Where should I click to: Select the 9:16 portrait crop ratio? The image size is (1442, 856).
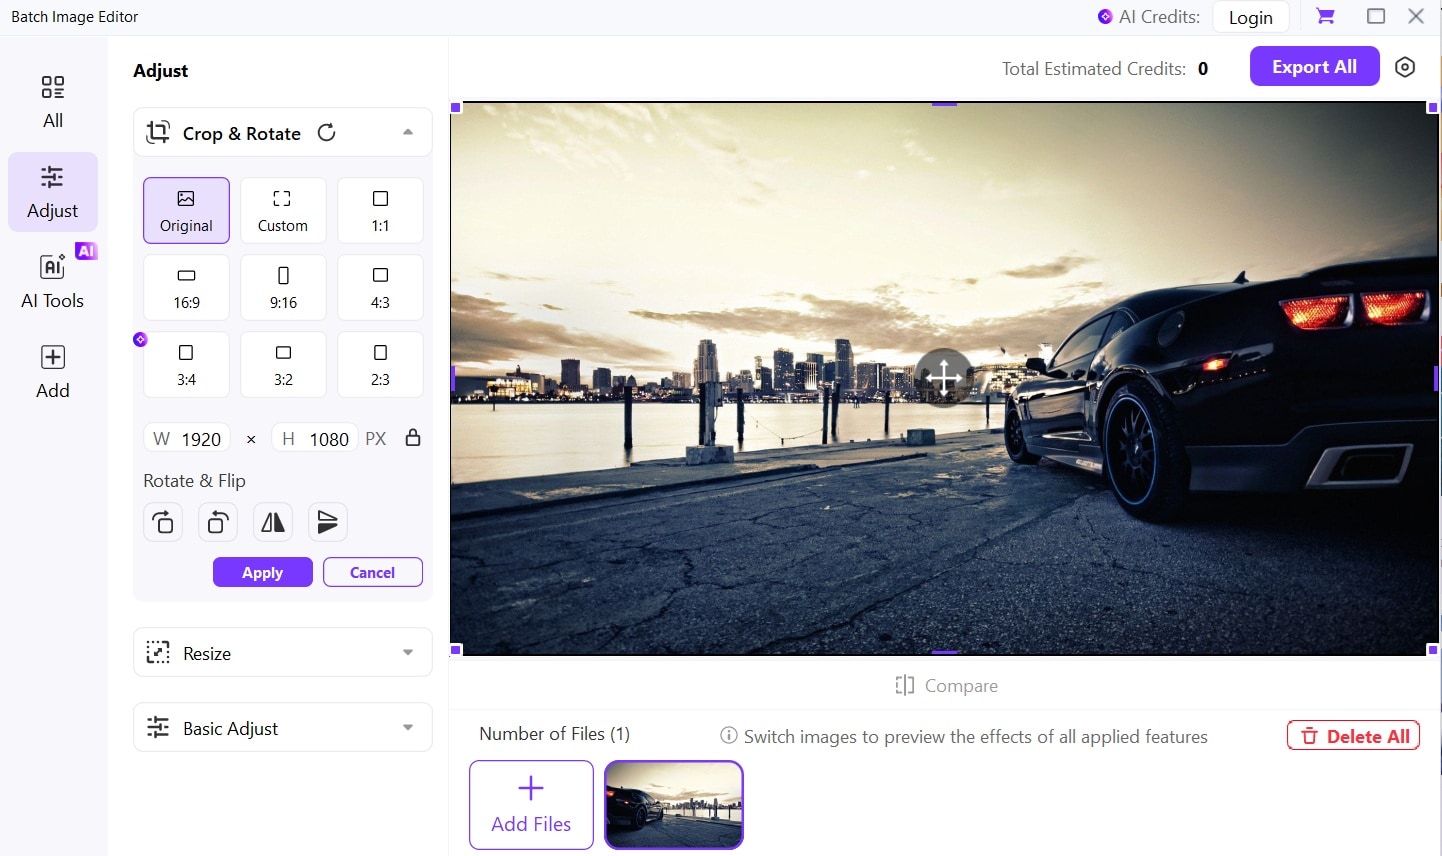tap(283, 287)
